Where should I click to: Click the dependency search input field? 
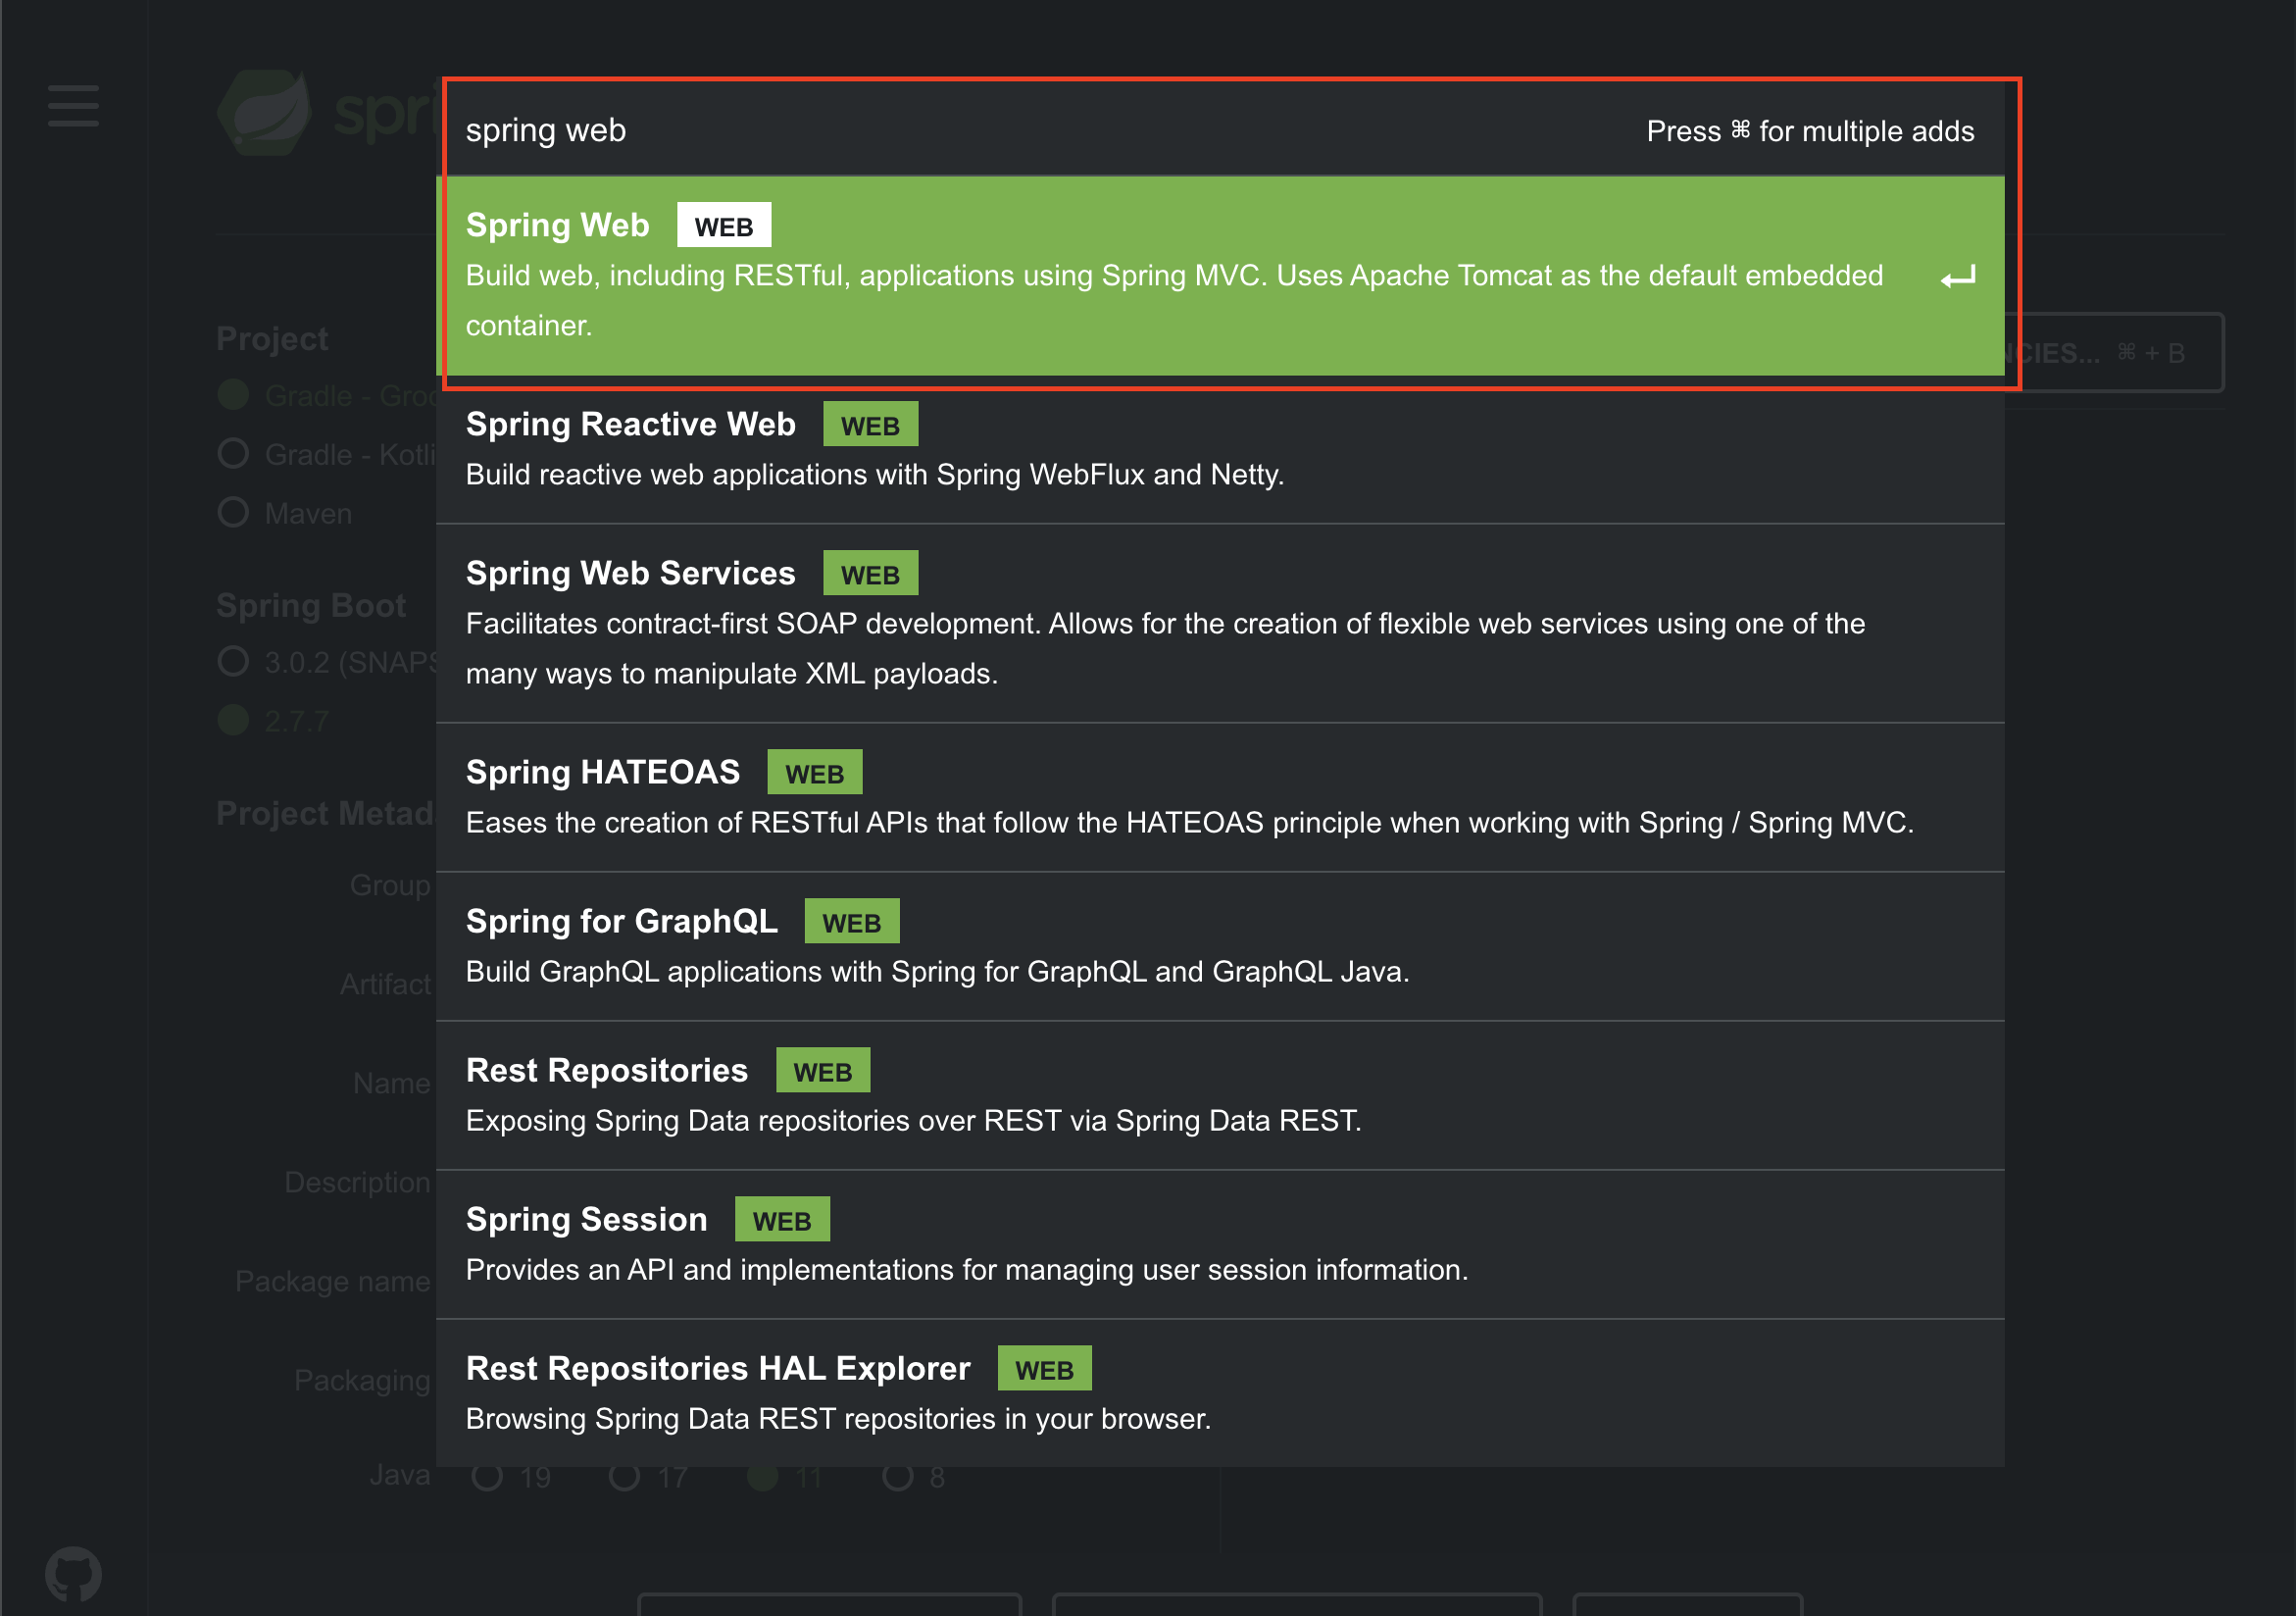pyautogui.click(x=1000, y=131)
